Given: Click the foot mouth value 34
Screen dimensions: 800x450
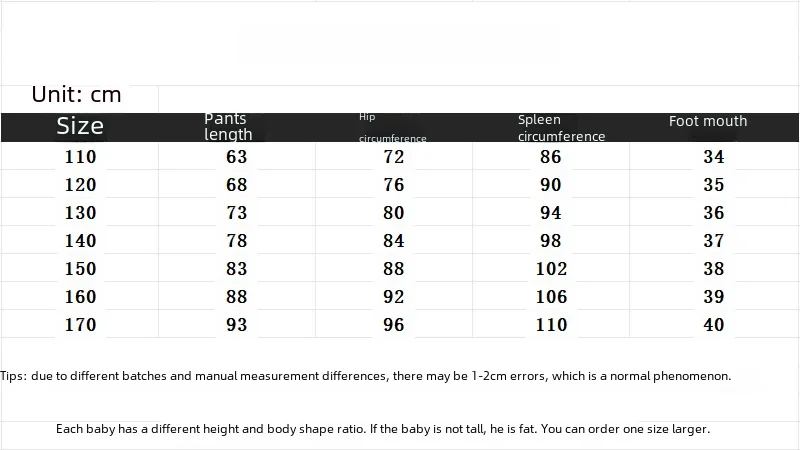Looking at the screenshot, I should pos(714,157).
